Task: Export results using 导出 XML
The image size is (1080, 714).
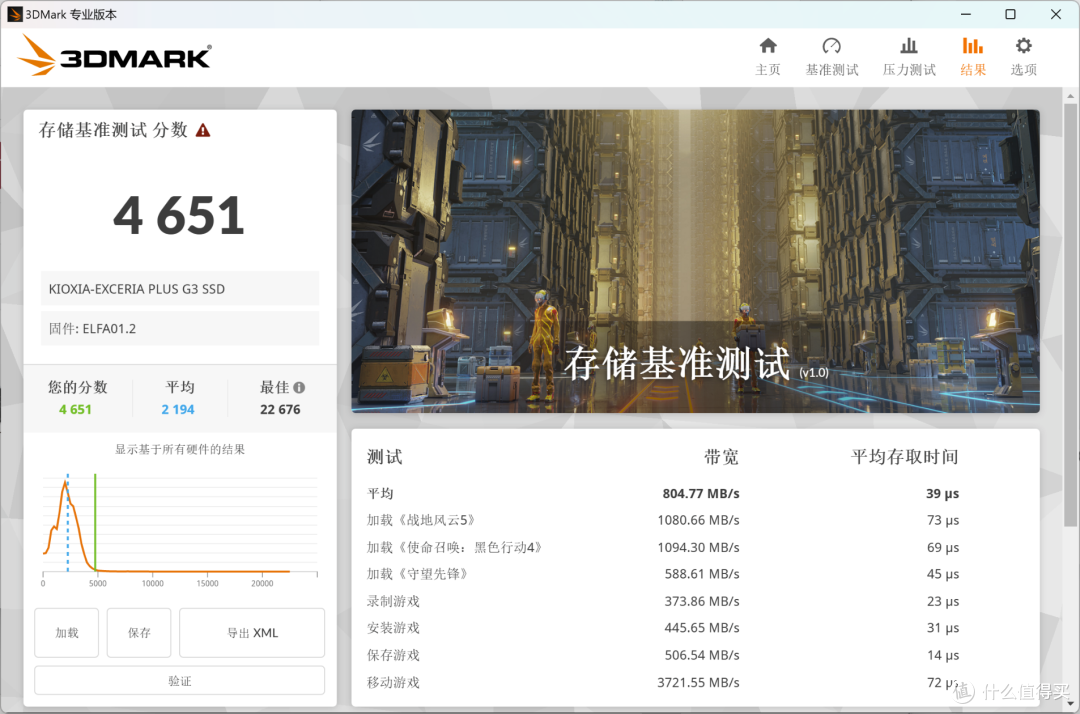Action: pos(251,632)
